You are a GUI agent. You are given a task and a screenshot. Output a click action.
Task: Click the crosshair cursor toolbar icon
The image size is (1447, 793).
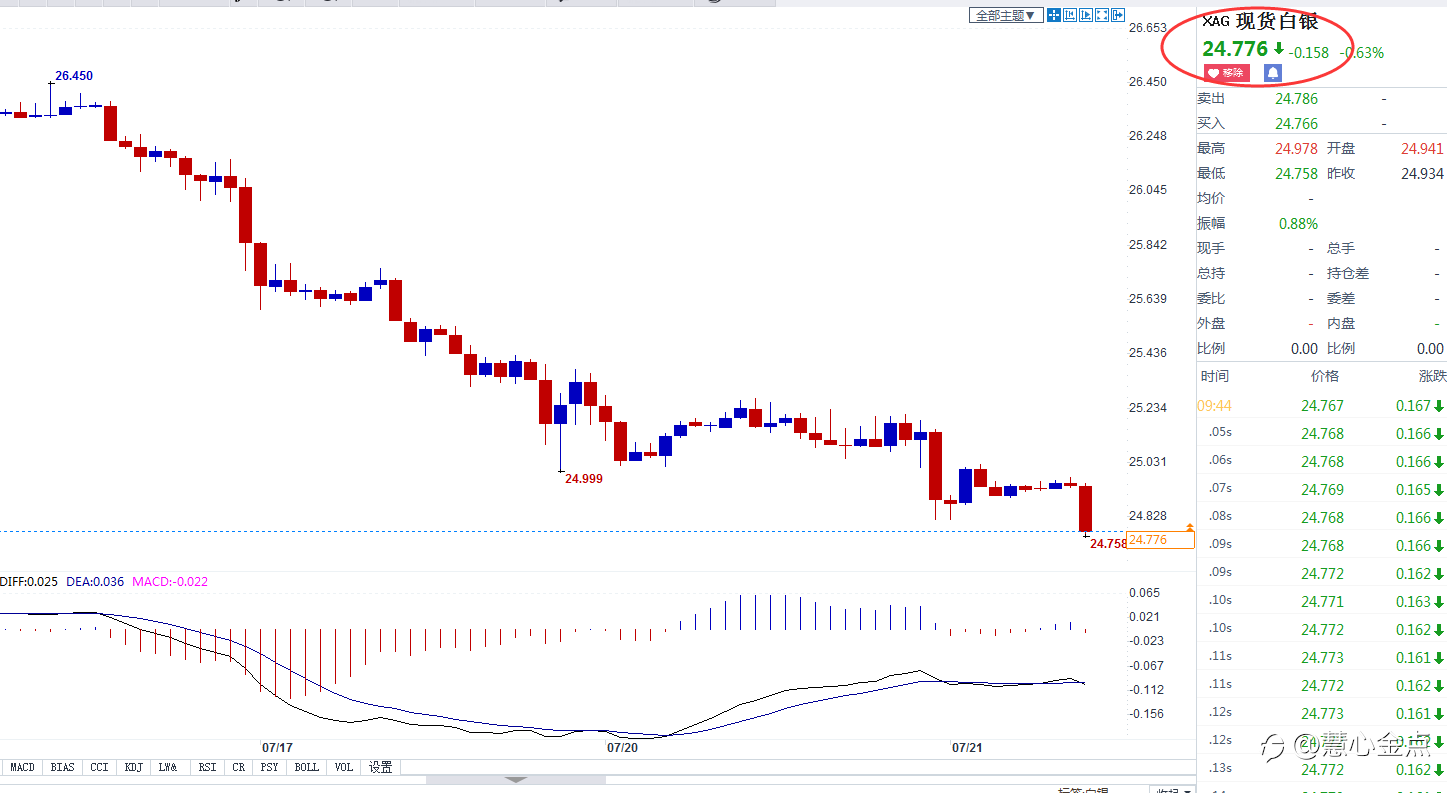[1054, 15]
